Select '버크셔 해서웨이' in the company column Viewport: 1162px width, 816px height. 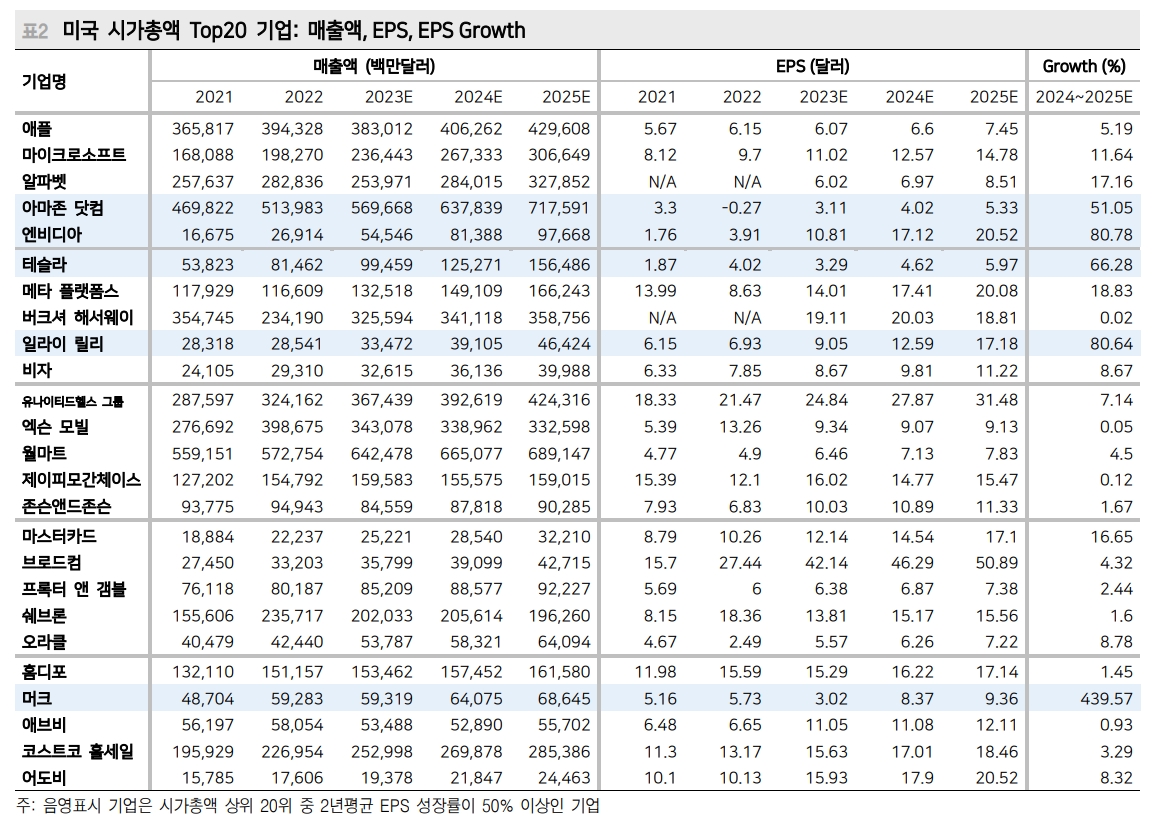(78, 318)
